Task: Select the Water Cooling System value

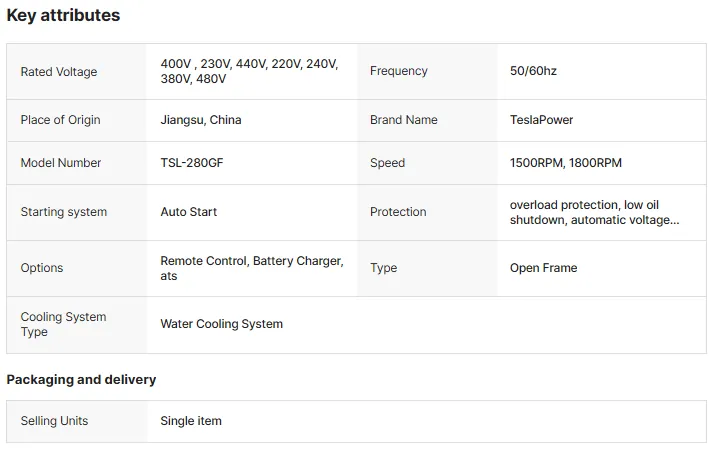Action: point(222,324)
